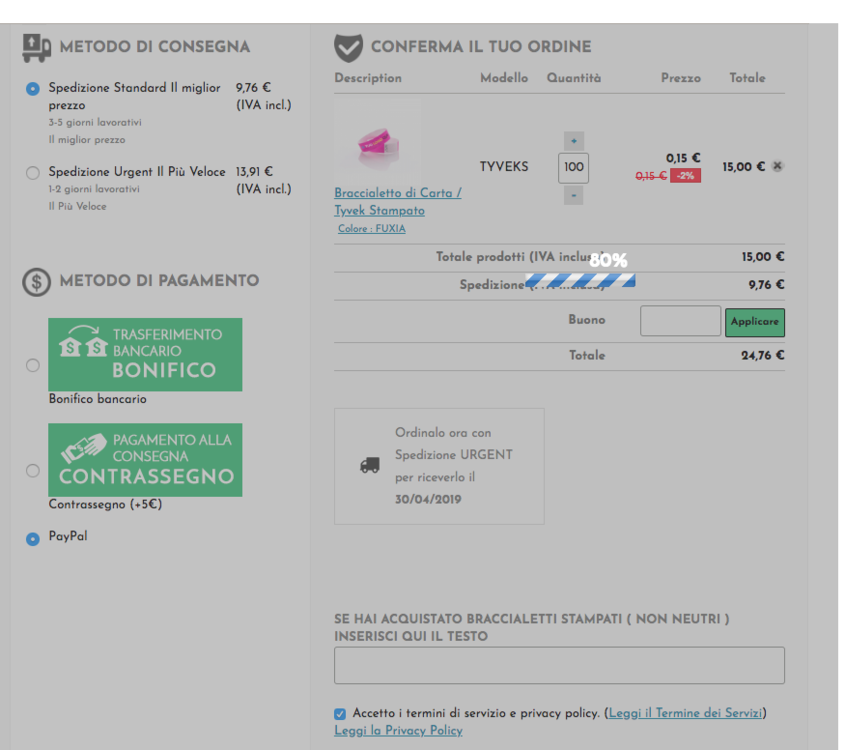This screenshot has height=750, width=845.
Task: Click the delivery truck icon next to METODO DI CONSEGNA
Action: pyautogui.click(x=37, y=46)
